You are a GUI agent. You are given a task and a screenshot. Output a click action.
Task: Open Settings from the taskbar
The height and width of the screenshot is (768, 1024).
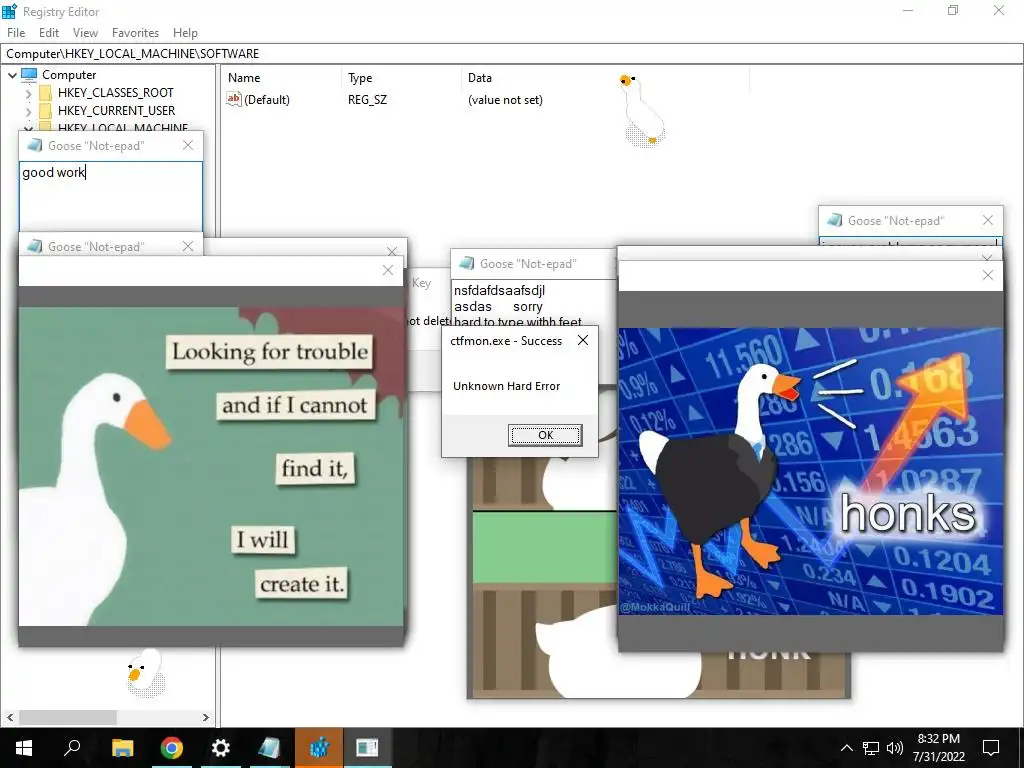[x=221, y=748]
